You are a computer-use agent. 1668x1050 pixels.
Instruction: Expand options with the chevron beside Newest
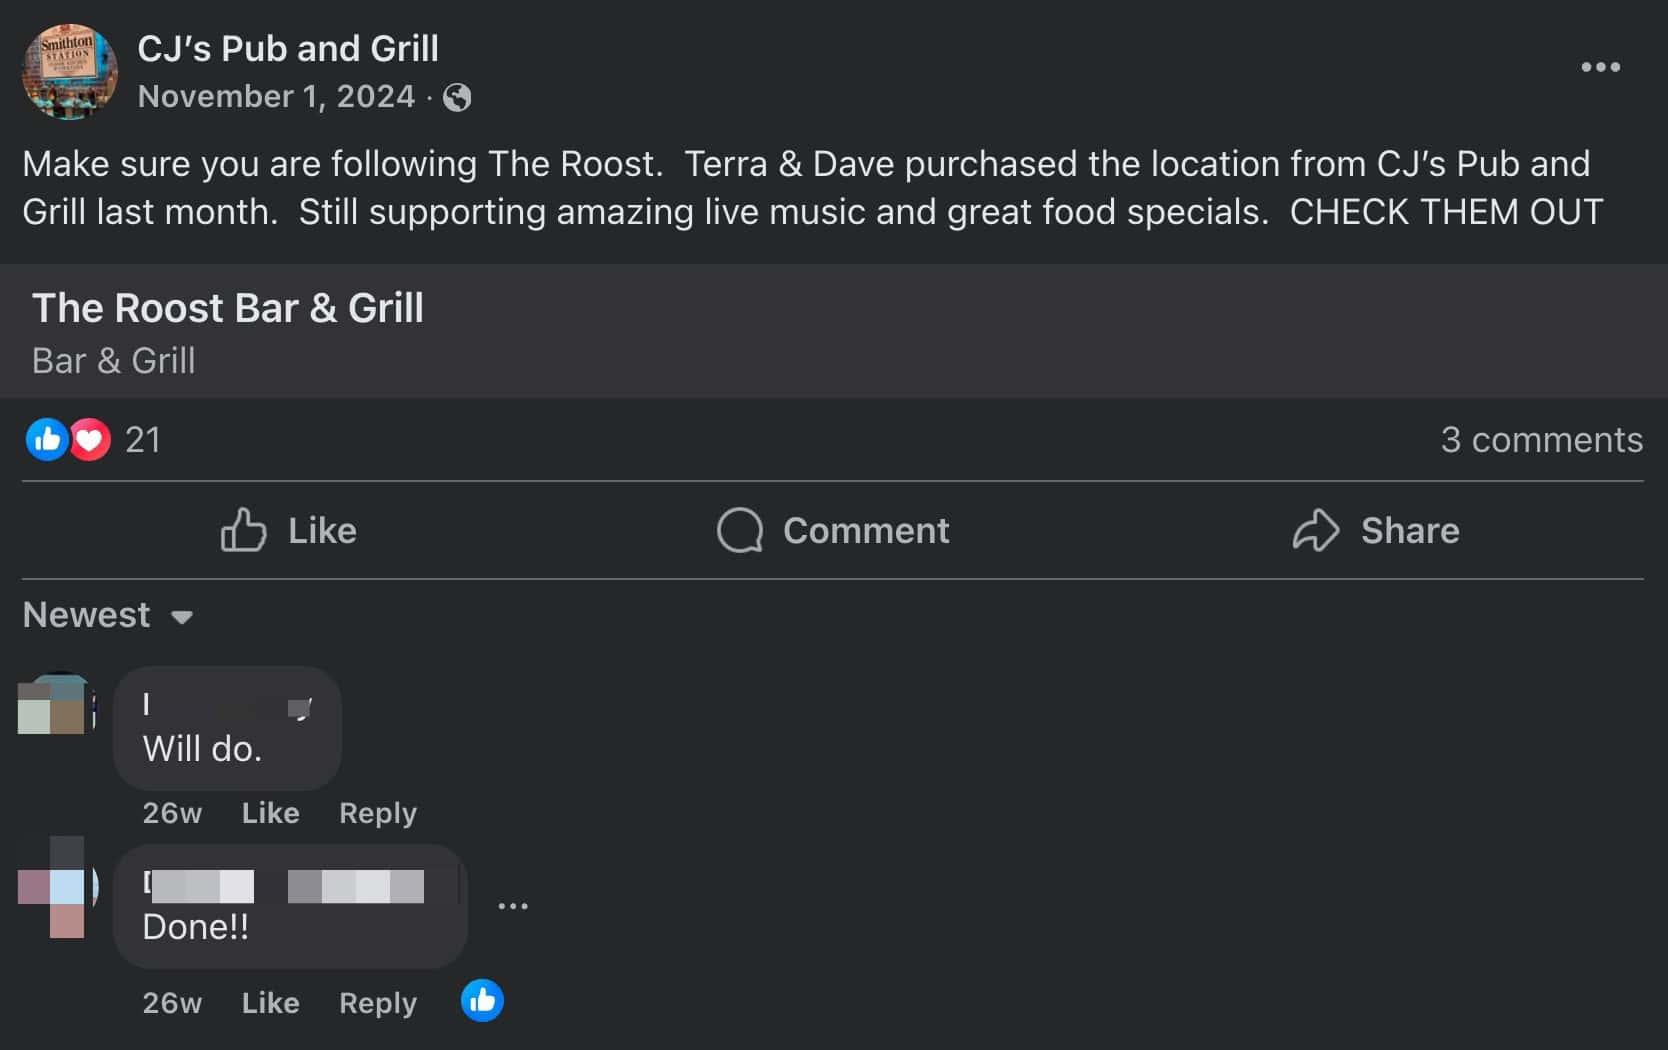point(183,618)
